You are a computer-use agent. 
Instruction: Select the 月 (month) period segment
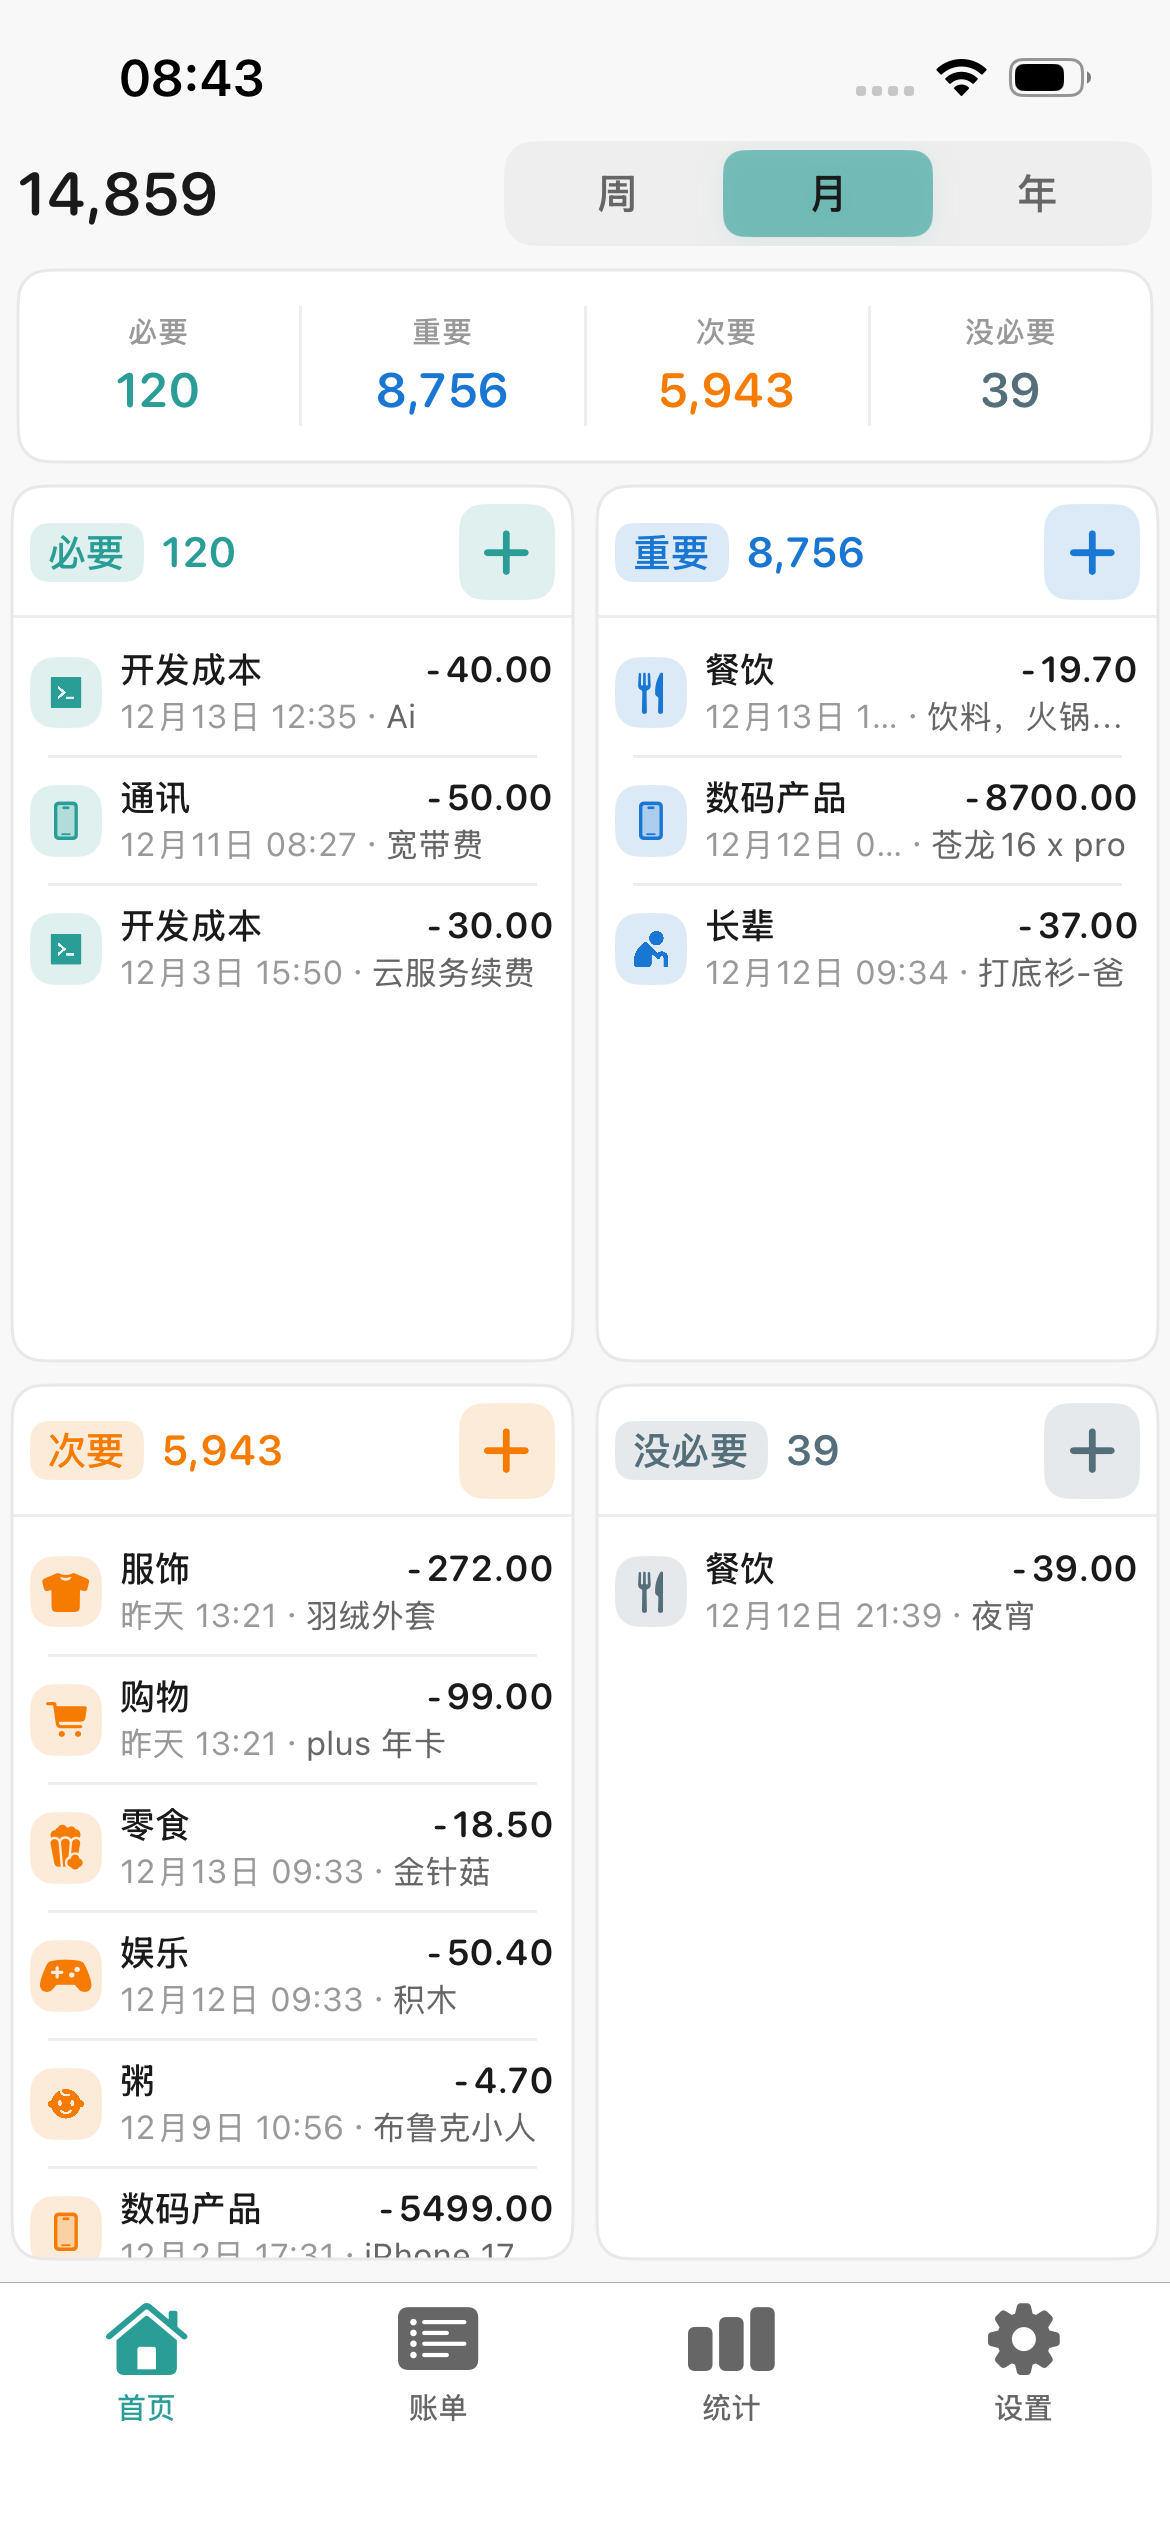tap(827, 194)
